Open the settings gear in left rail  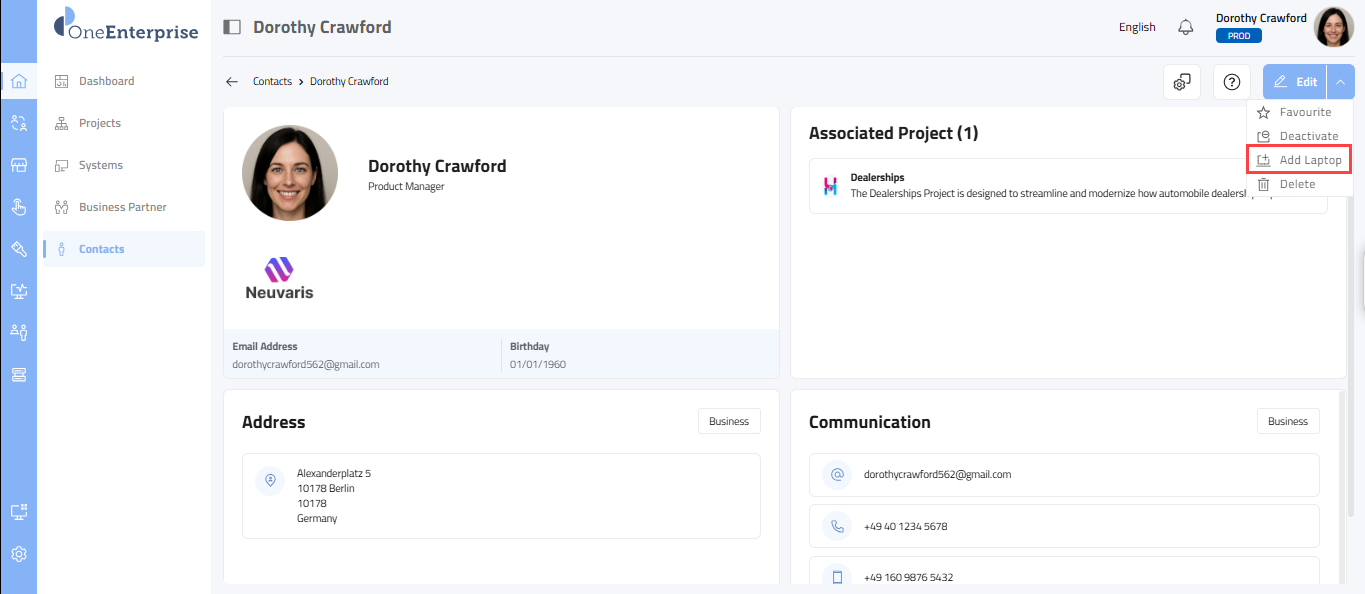pos(18,554)
